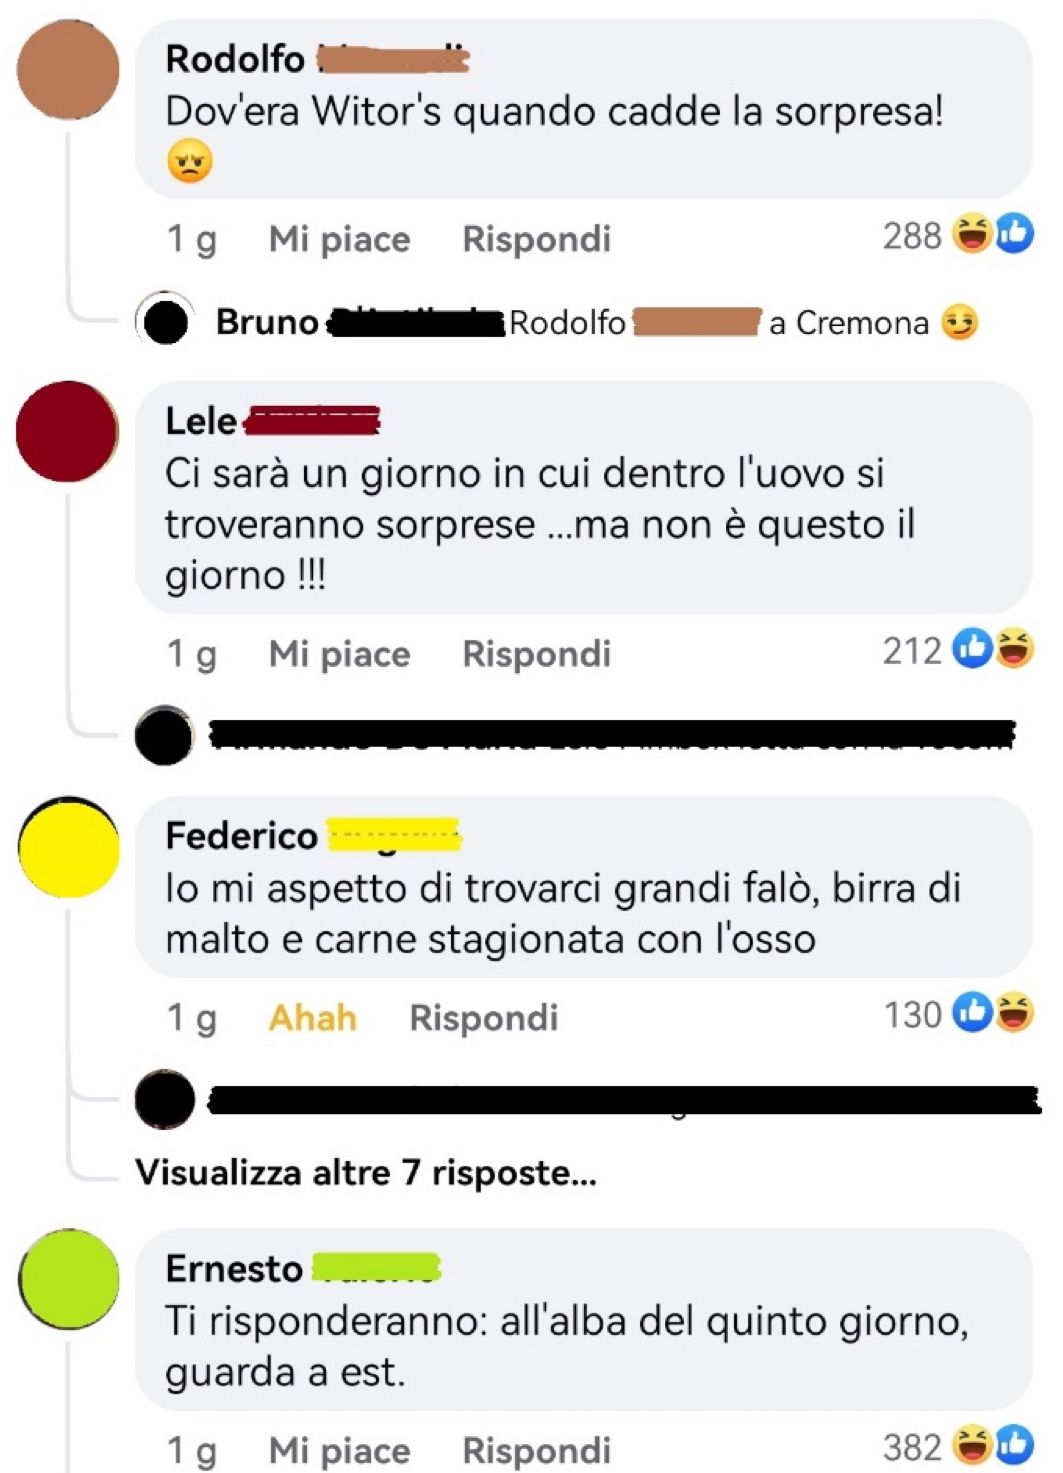The width and height of the screenshot is (1063, 1473).
Task: Open Bruno's small black reply avatar
Action: tap(164, 321)
